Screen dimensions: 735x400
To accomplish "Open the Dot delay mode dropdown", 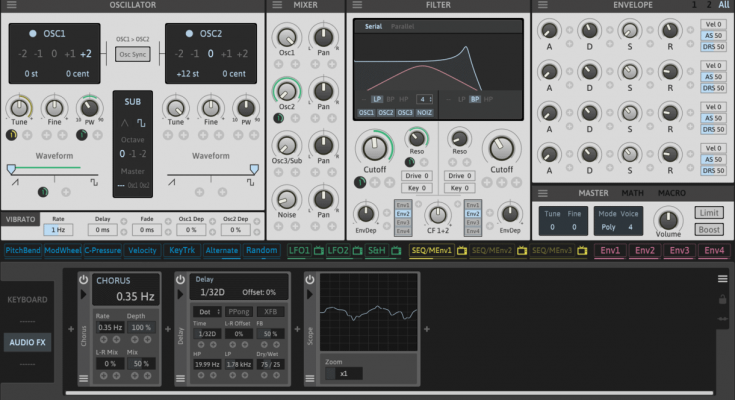I will click(x=207, y=311).
